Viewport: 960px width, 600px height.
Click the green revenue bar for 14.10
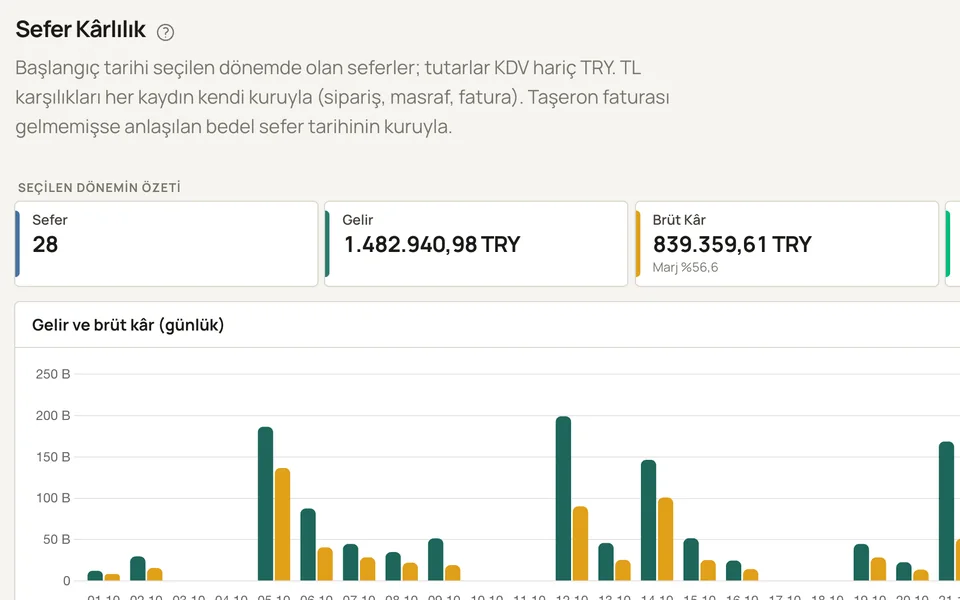(x=648, y=520)
